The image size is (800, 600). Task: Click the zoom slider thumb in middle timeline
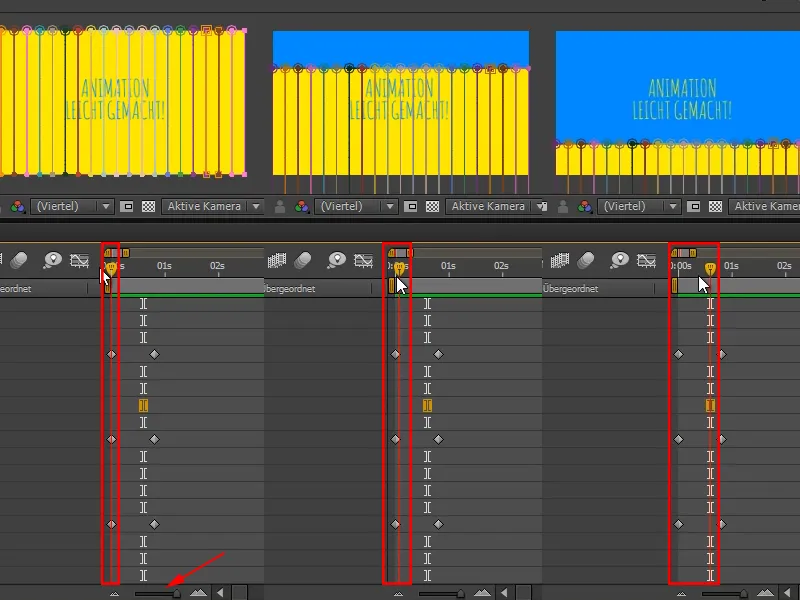461,593
